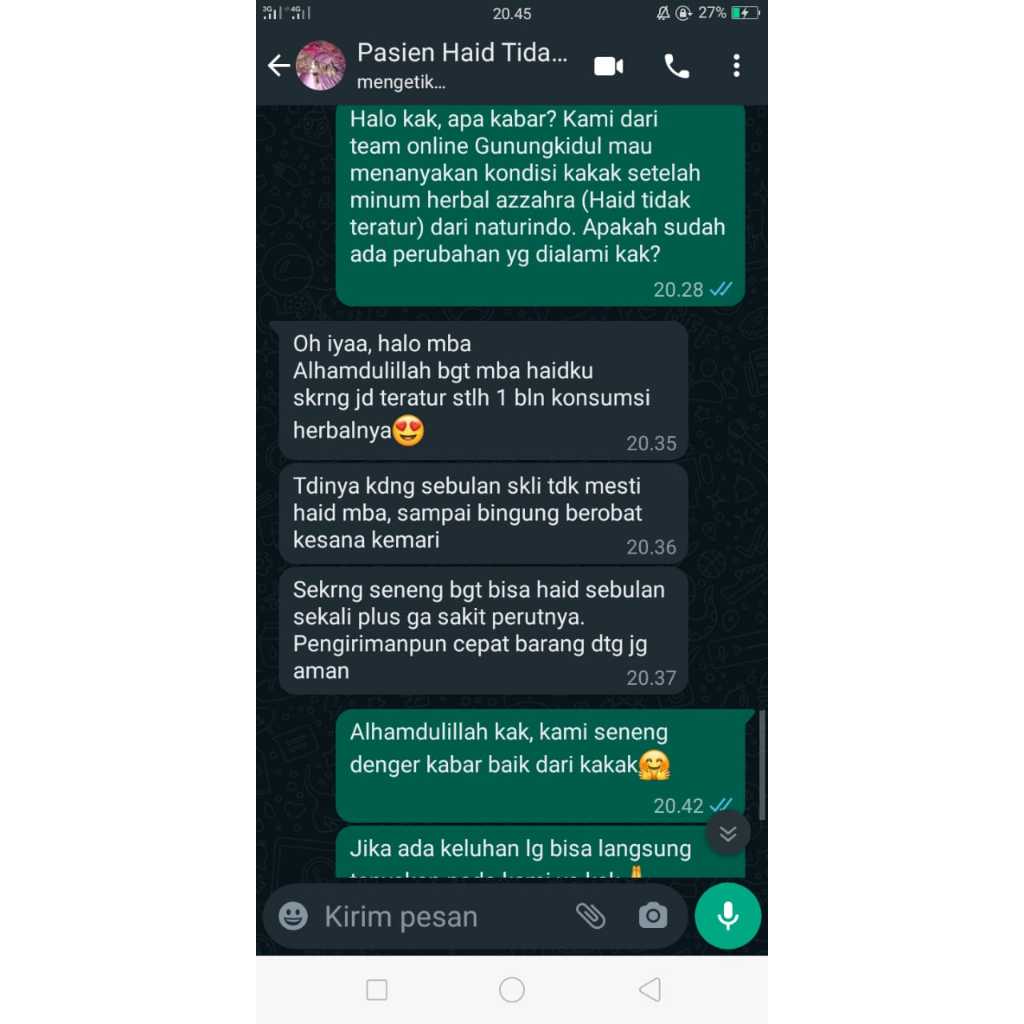The height and width of the screenshot is (1024, 1024).
Task: Tap the Android recent apps square
Action: [377, 989]
